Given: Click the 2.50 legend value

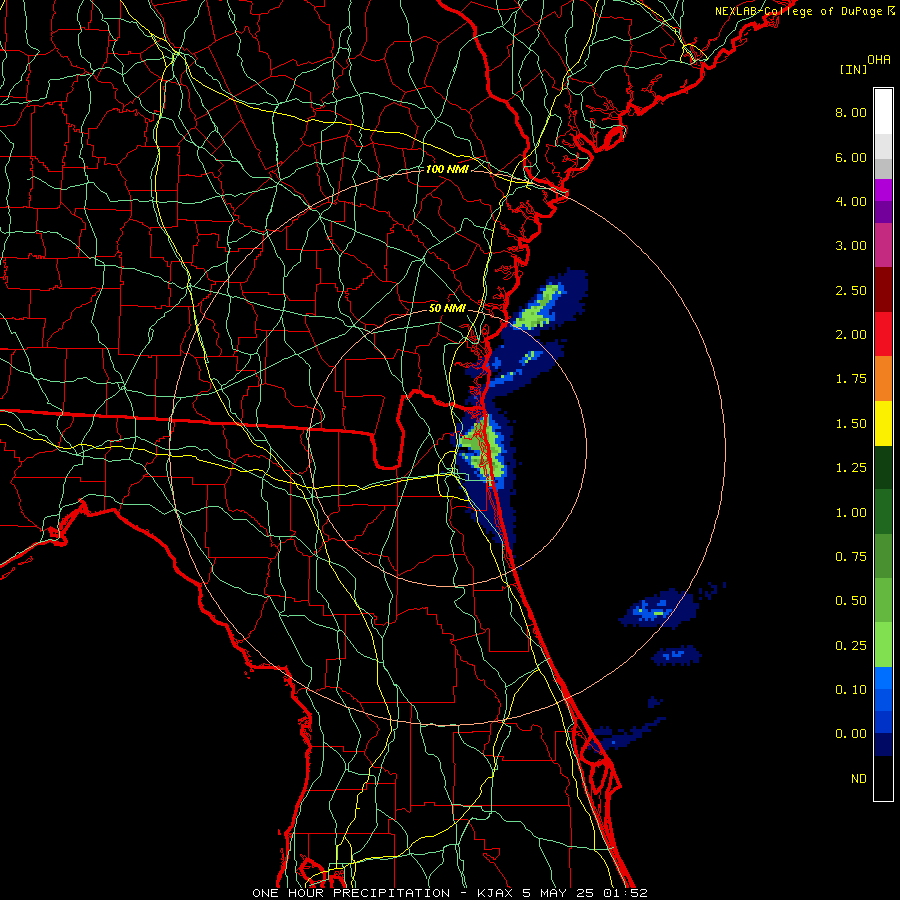Looking at the screenshot, I should click(851, 290).
